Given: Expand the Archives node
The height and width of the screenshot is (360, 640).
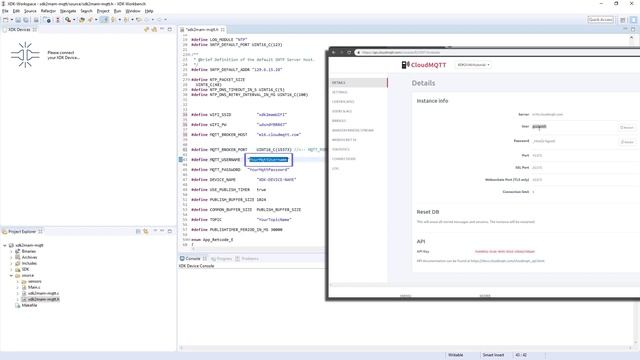Looking at the screenshot, I should 11,258.
